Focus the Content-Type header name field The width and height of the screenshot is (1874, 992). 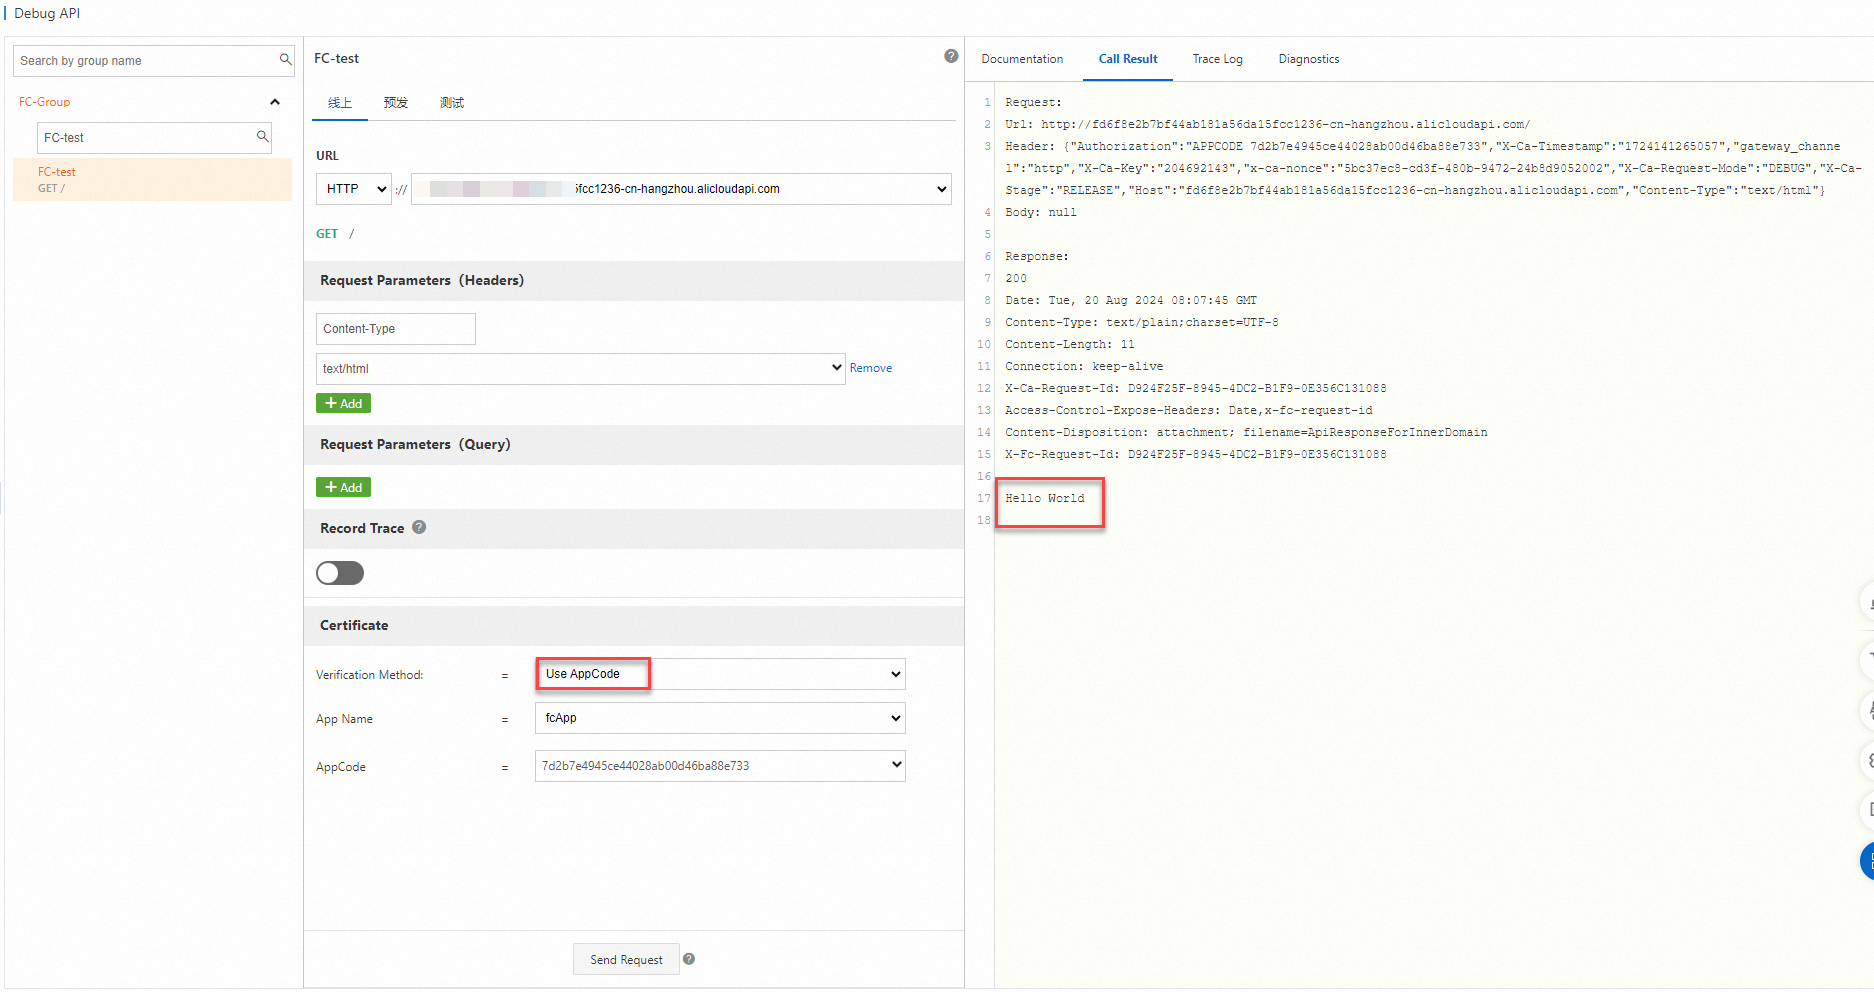tap(396, 329)
